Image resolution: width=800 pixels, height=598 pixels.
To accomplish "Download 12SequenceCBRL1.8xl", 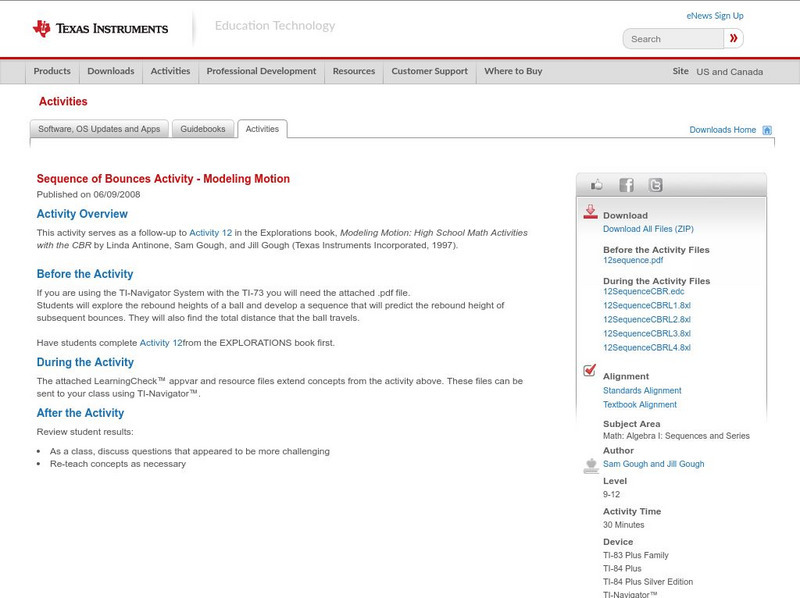I will [646, 306].
